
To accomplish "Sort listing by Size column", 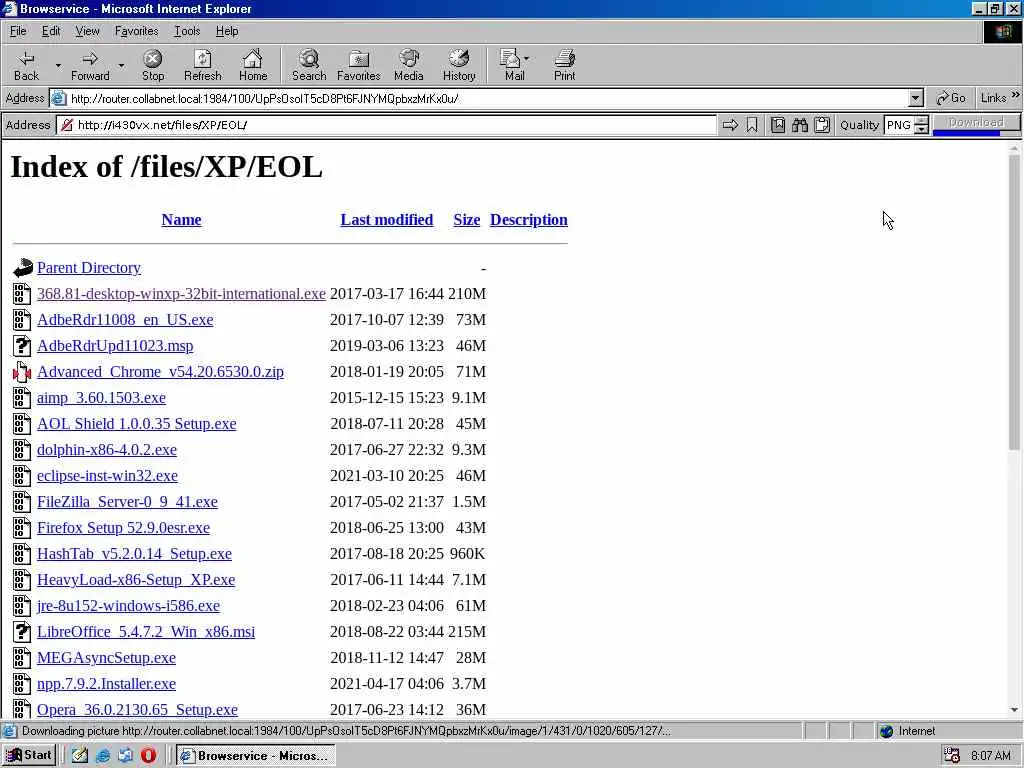I will (x=467, y=219).
